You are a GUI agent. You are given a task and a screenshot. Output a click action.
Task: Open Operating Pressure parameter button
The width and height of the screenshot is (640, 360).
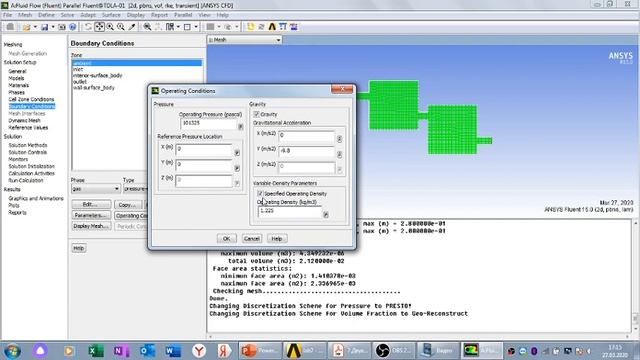pos(240,127)
